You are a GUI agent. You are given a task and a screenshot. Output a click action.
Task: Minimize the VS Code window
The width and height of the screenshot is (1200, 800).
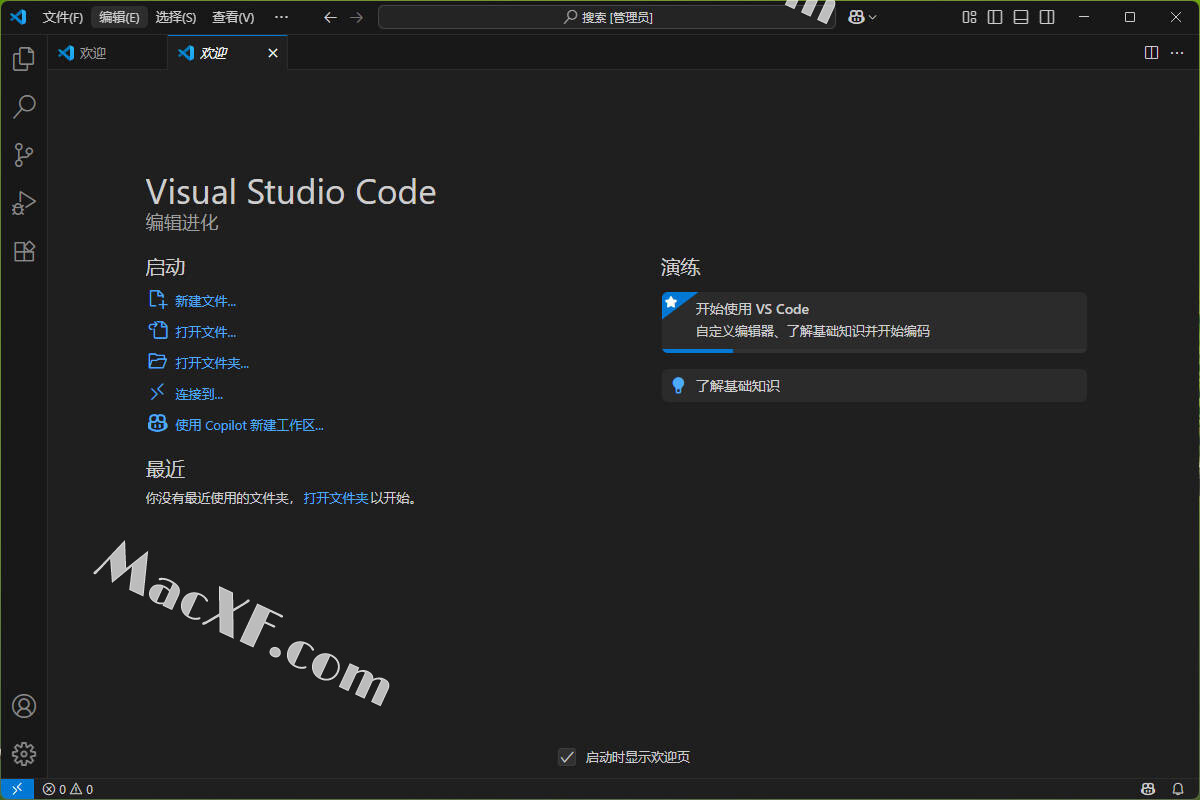click(x=1083, y=17)
